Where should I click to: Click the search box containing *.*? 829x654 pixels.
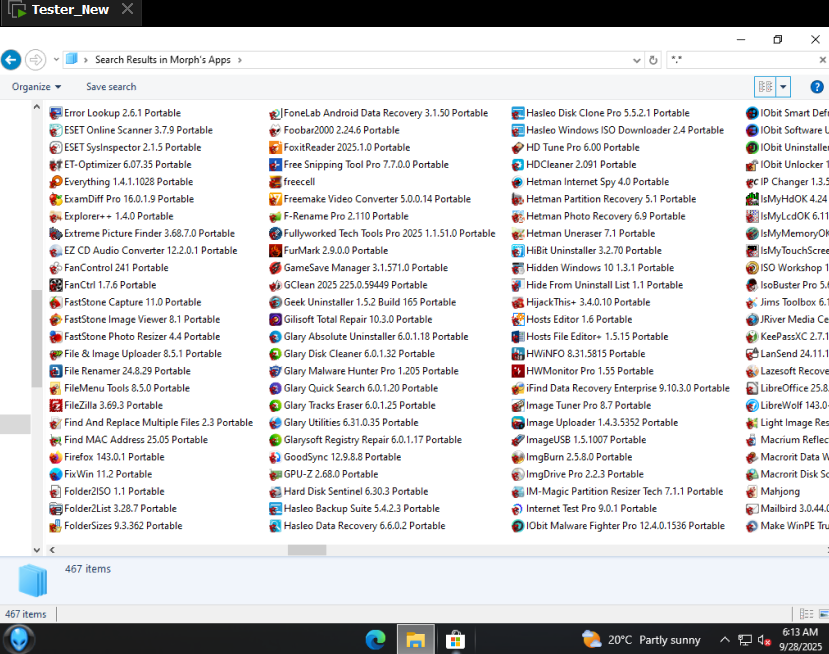click(x=743, y=60)
